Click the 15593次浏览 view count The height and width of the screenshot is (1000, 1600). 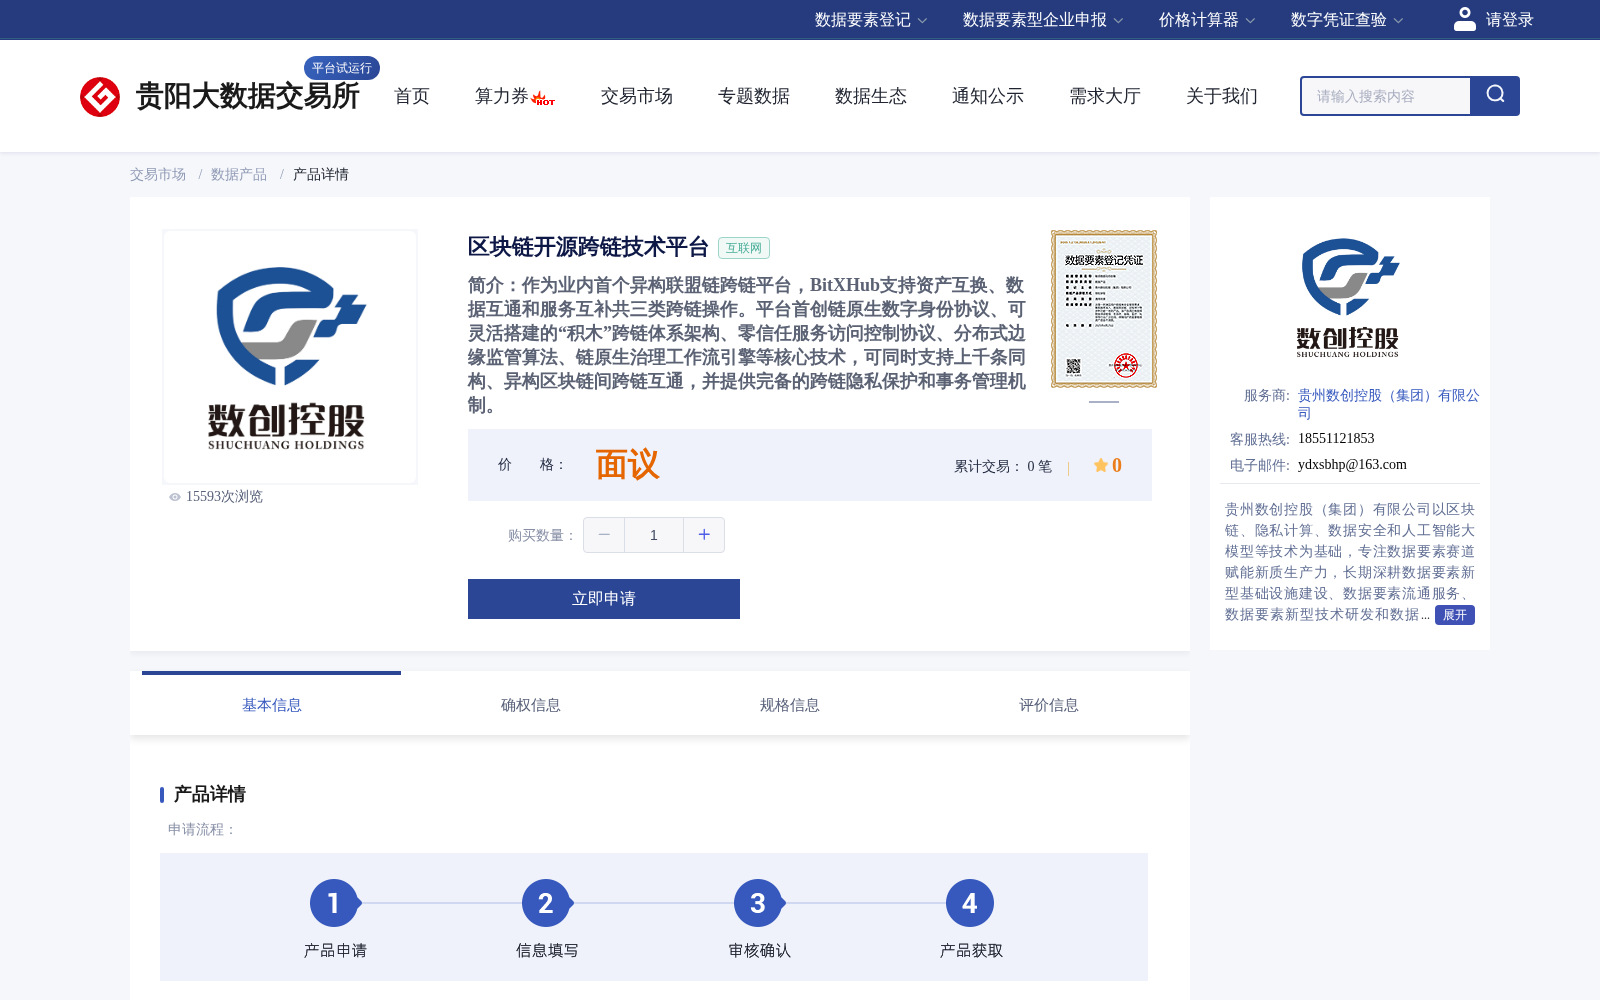coord(224,497)
